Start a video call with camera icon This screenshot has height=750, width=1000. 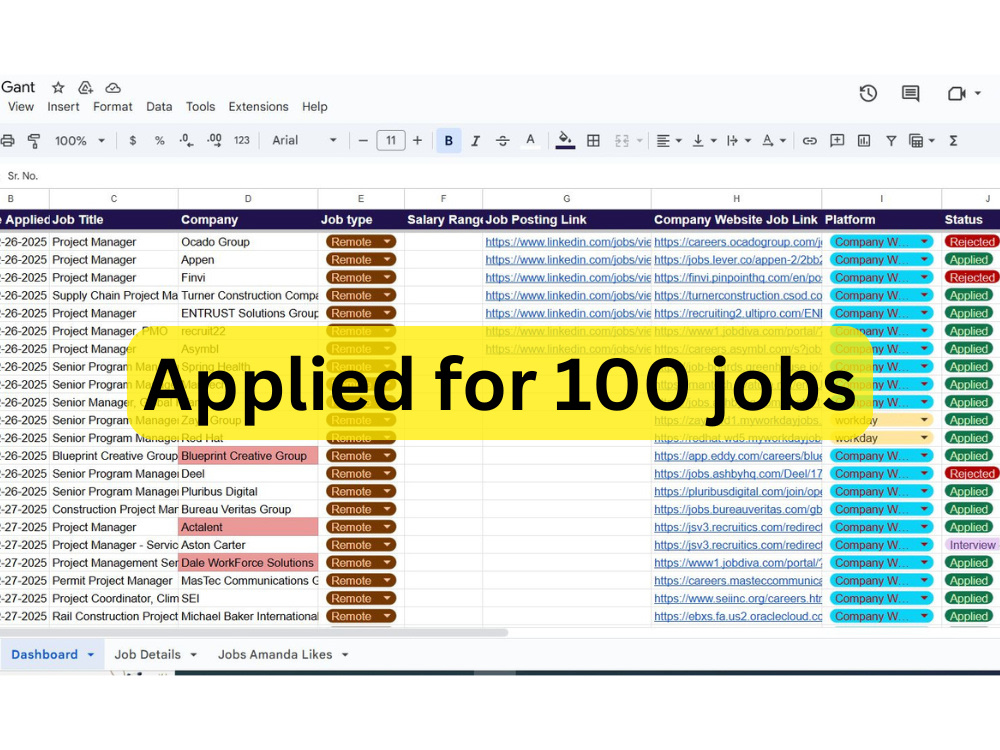pyautogui.click(x=956, y=94)
